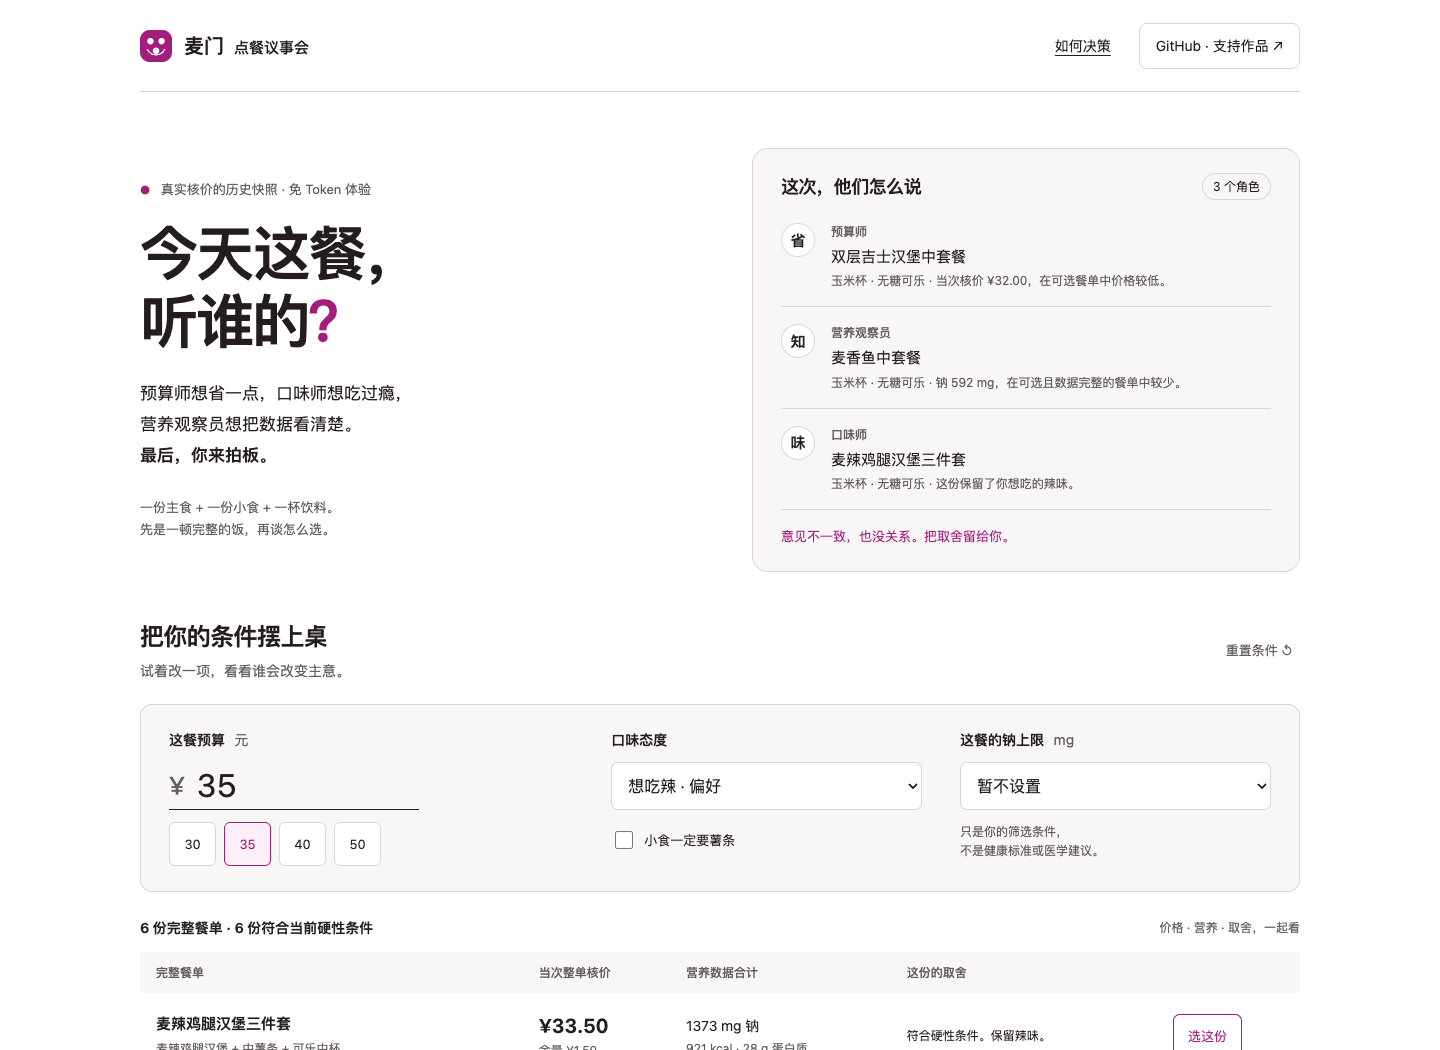1440x1050 pixels.
Task: Click the 符合硬性条件。保留辣味。 text
Action: 979,1036
